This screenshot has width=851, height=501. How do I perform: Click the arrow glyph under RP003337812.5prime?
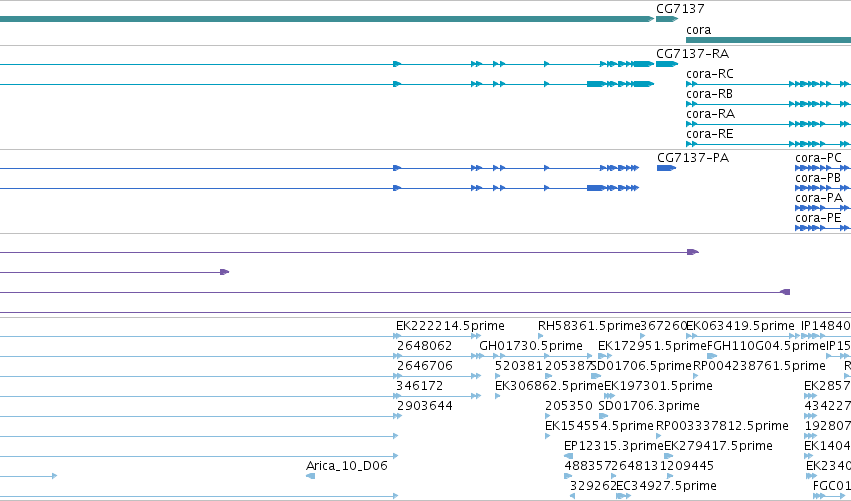(x=659, y=436)
